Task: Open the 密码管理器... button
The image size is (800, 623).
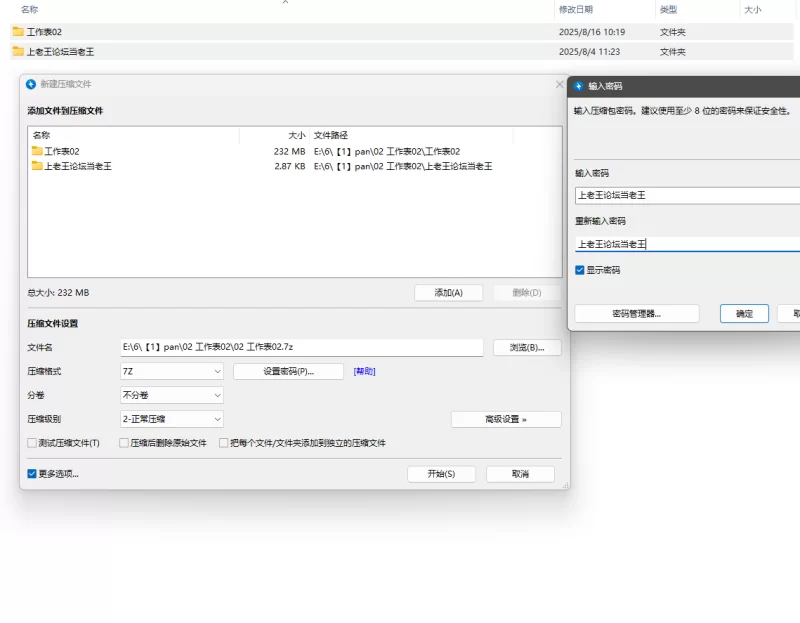Action: pyautogui.click(x=637, y=314)
